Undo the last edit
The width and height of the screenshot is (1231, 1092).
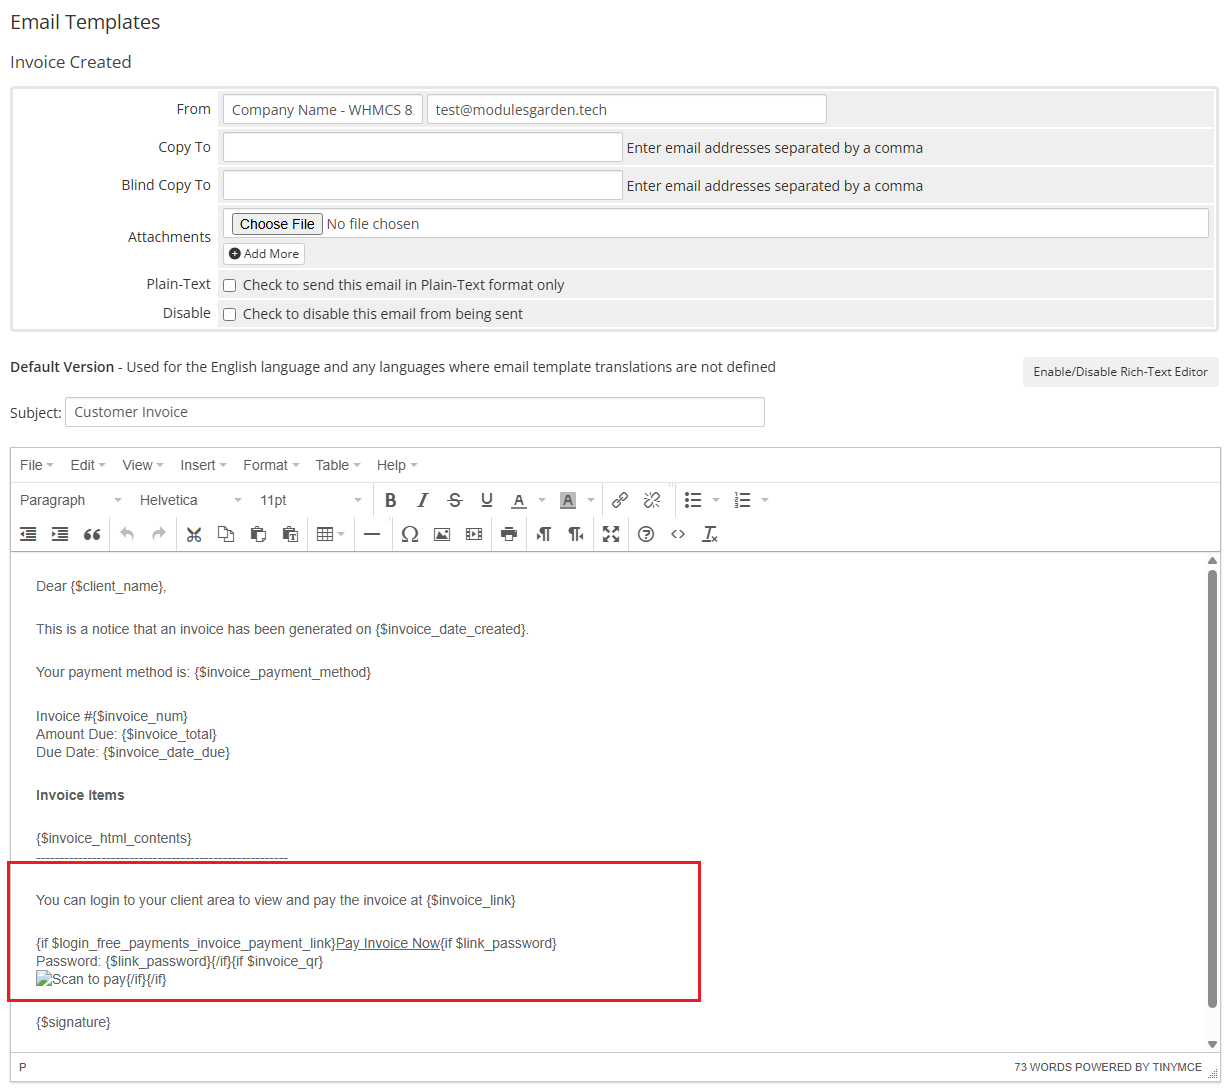point(127,534)
